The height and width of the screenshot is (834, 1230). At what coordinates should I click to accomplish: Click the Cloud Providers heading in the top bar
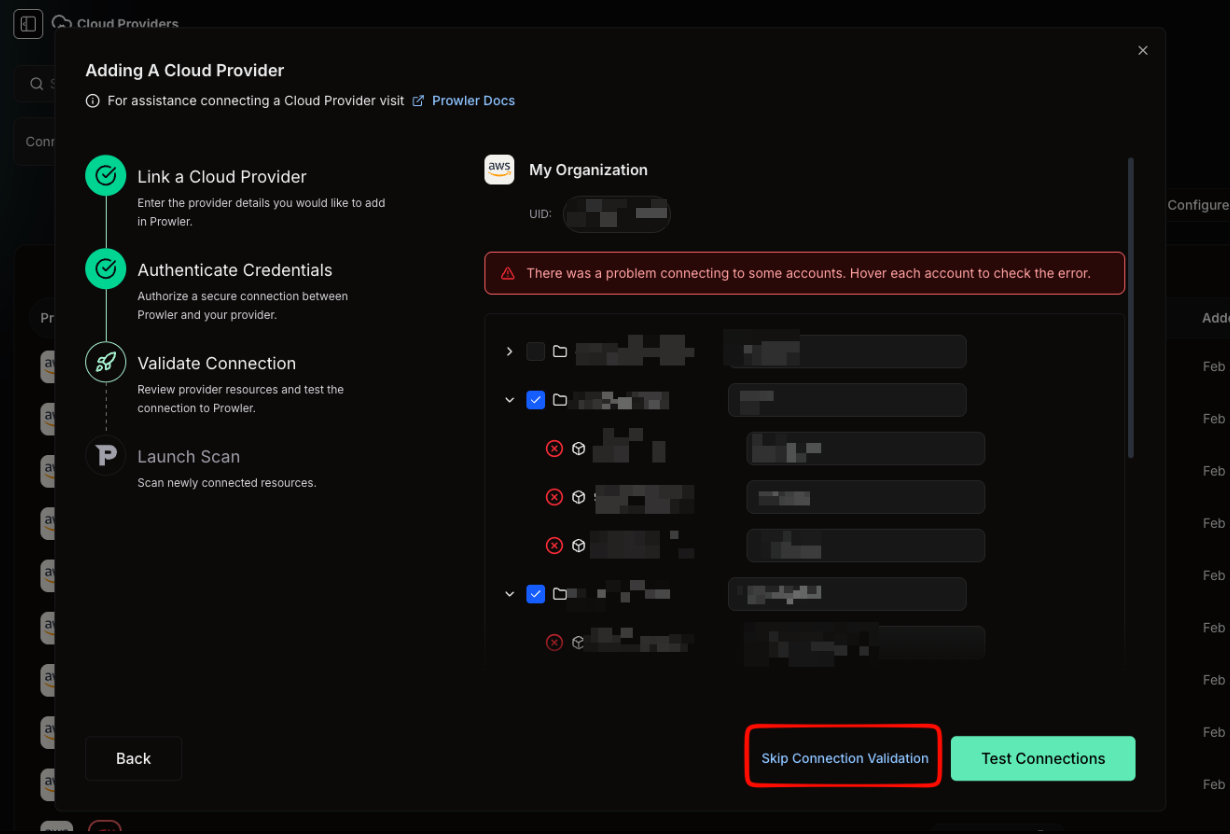coord(128,23)
